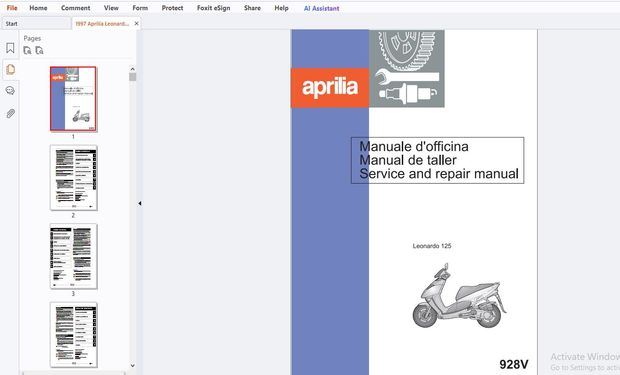This screenshot has height=375, width=620.
Task: Select page 1 thumbnail
Action: (73, 98)
